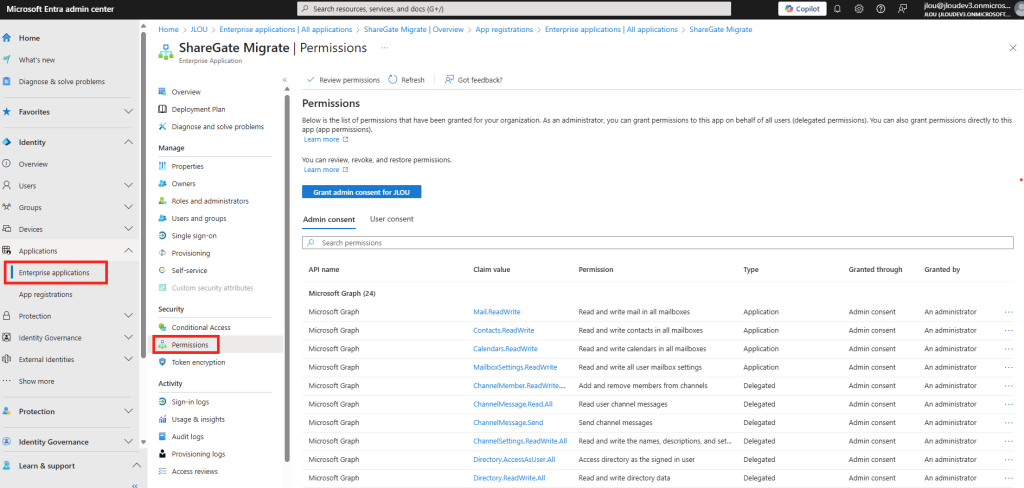The width and height of the screenshot is (1024, 488).
Task: Open Owners icon under Manage
Action: (163, 184)
